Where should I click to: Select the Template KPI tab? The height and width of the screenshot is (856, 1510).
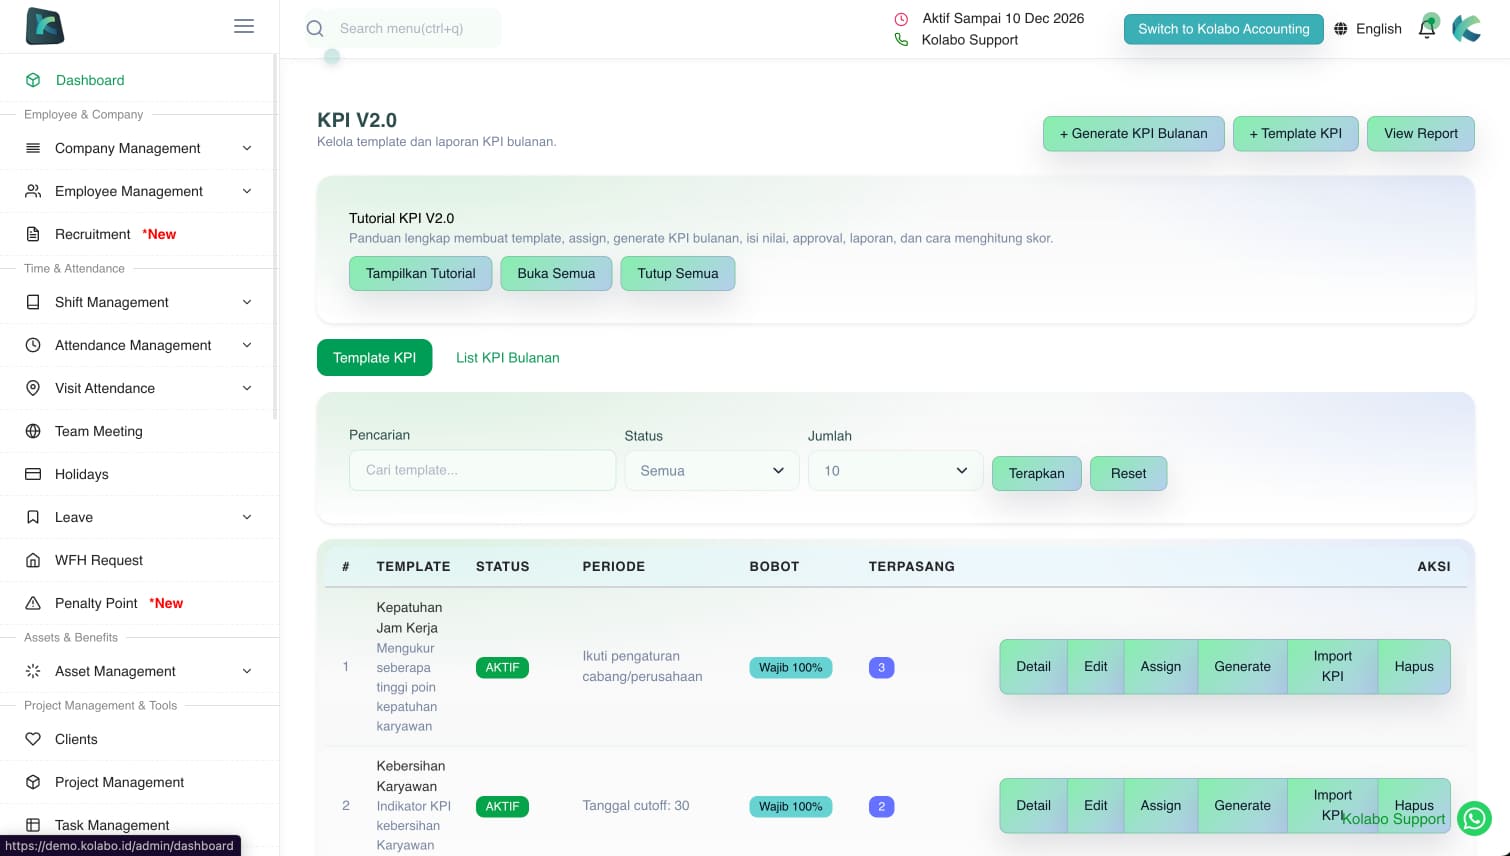pos(374,358)
